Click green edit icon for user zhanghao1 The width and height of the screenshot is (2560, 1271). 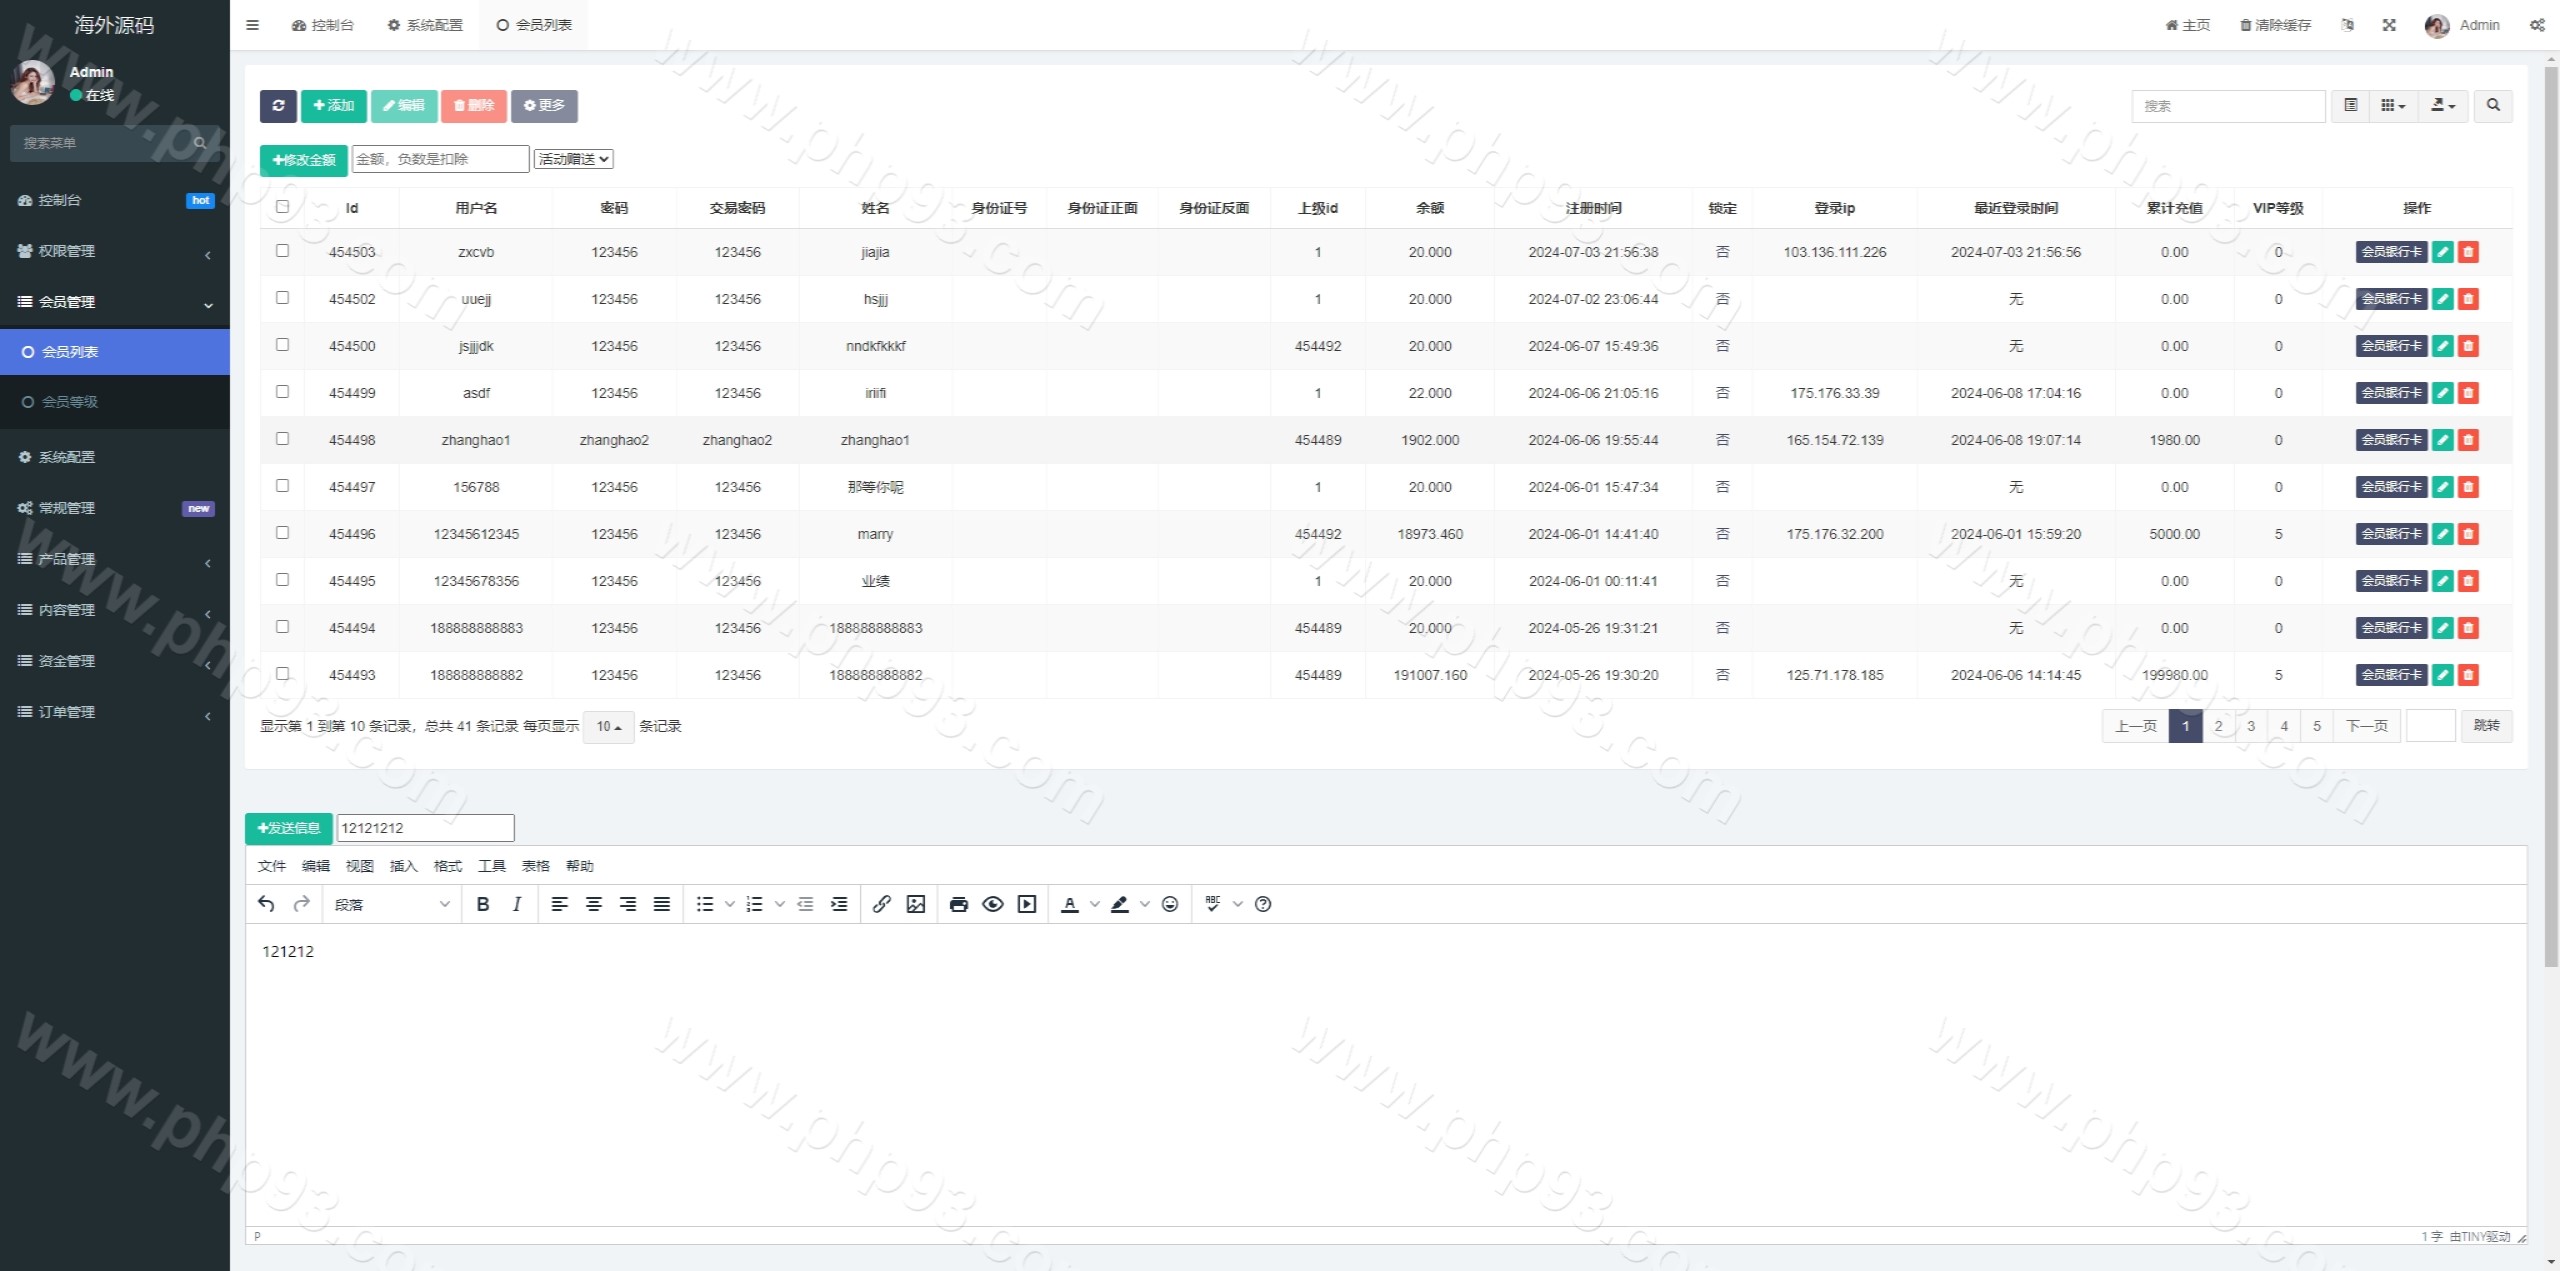[2442, 440]
